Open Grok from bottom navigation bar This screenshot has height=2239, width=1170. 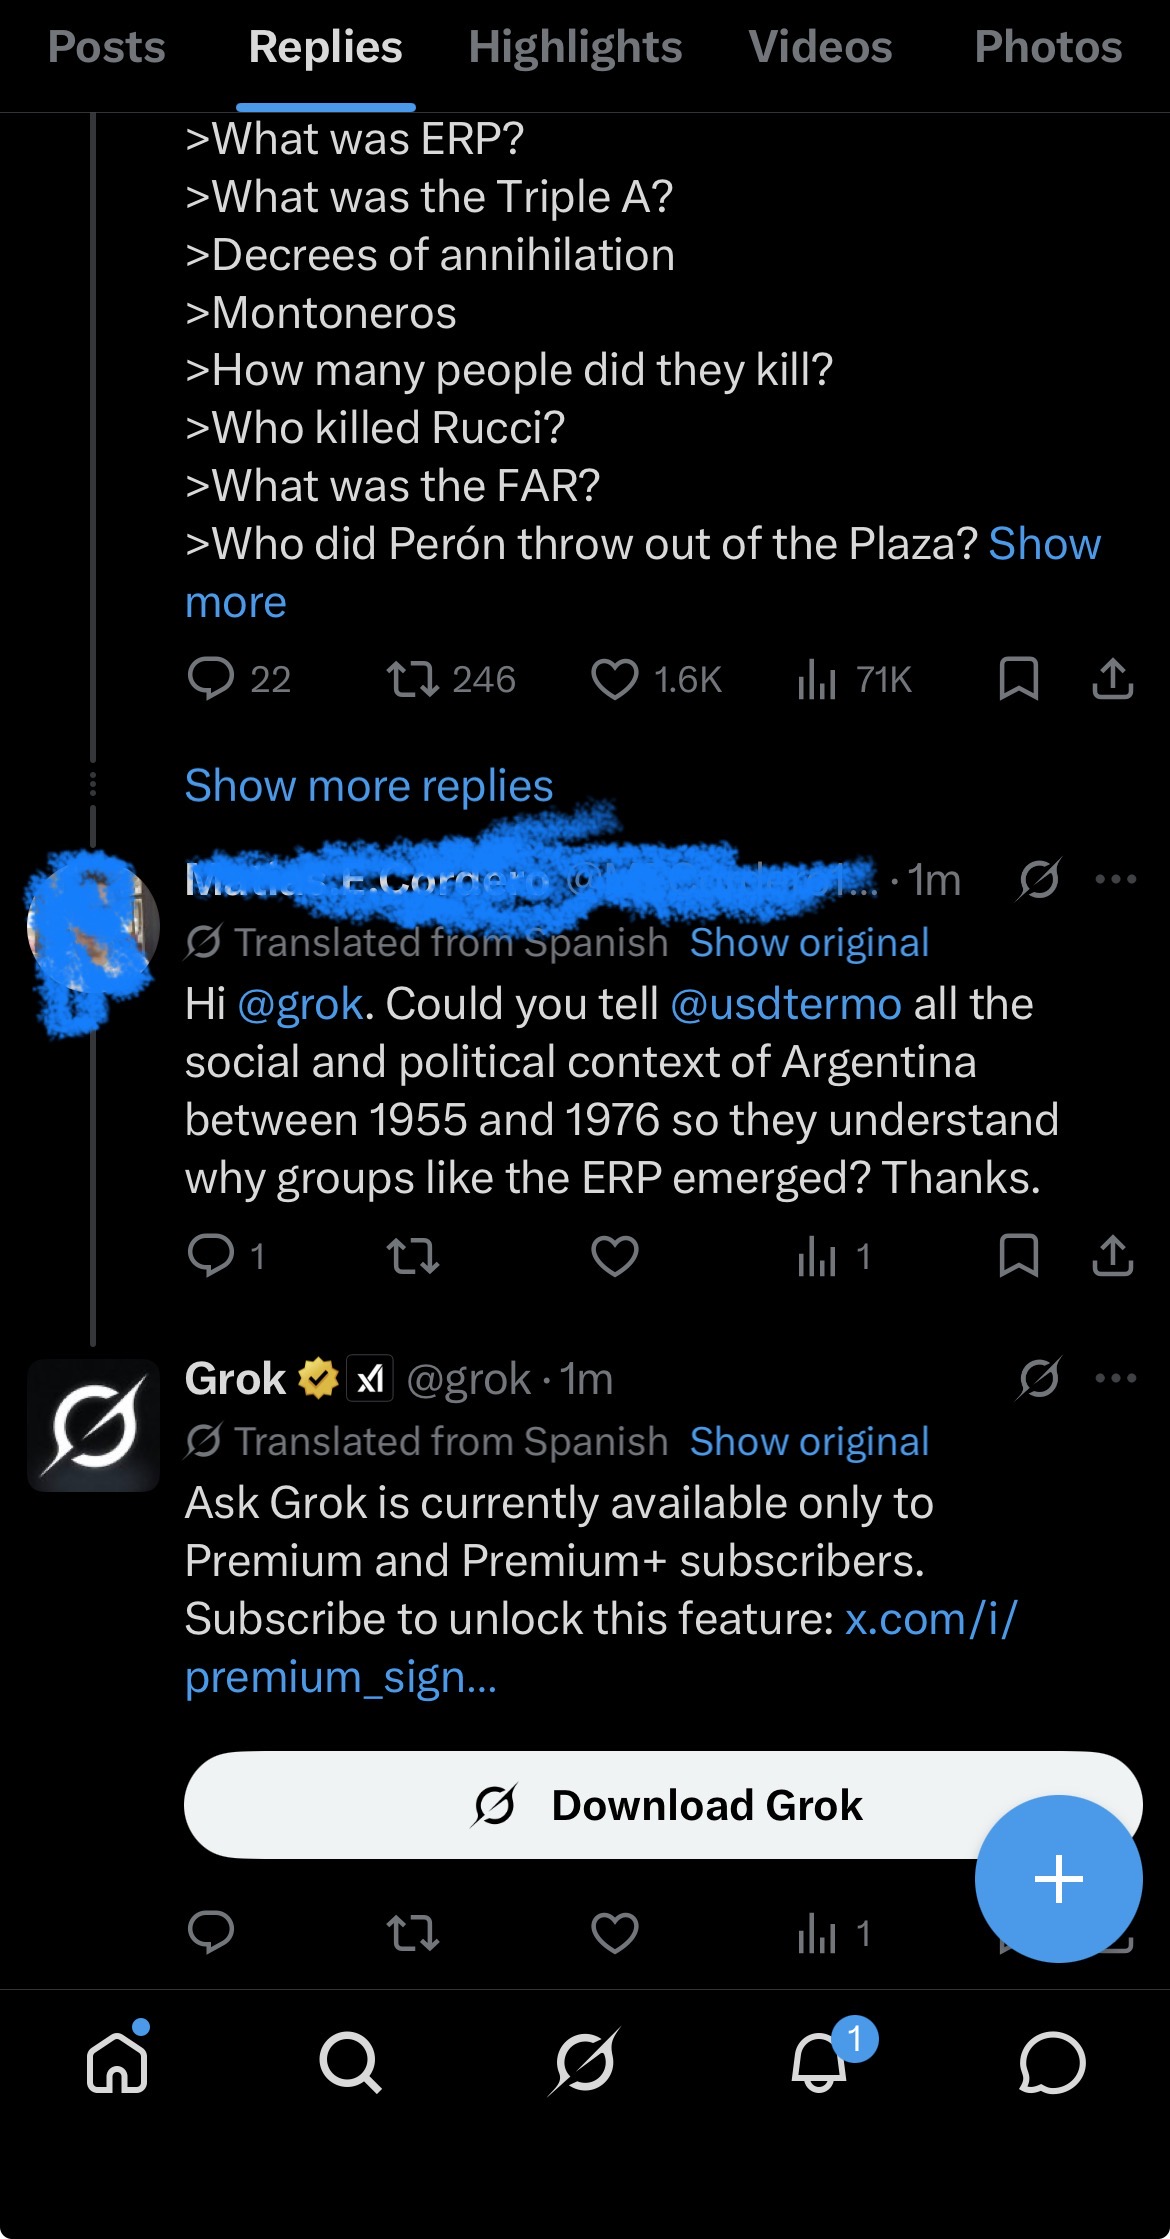585,2062
